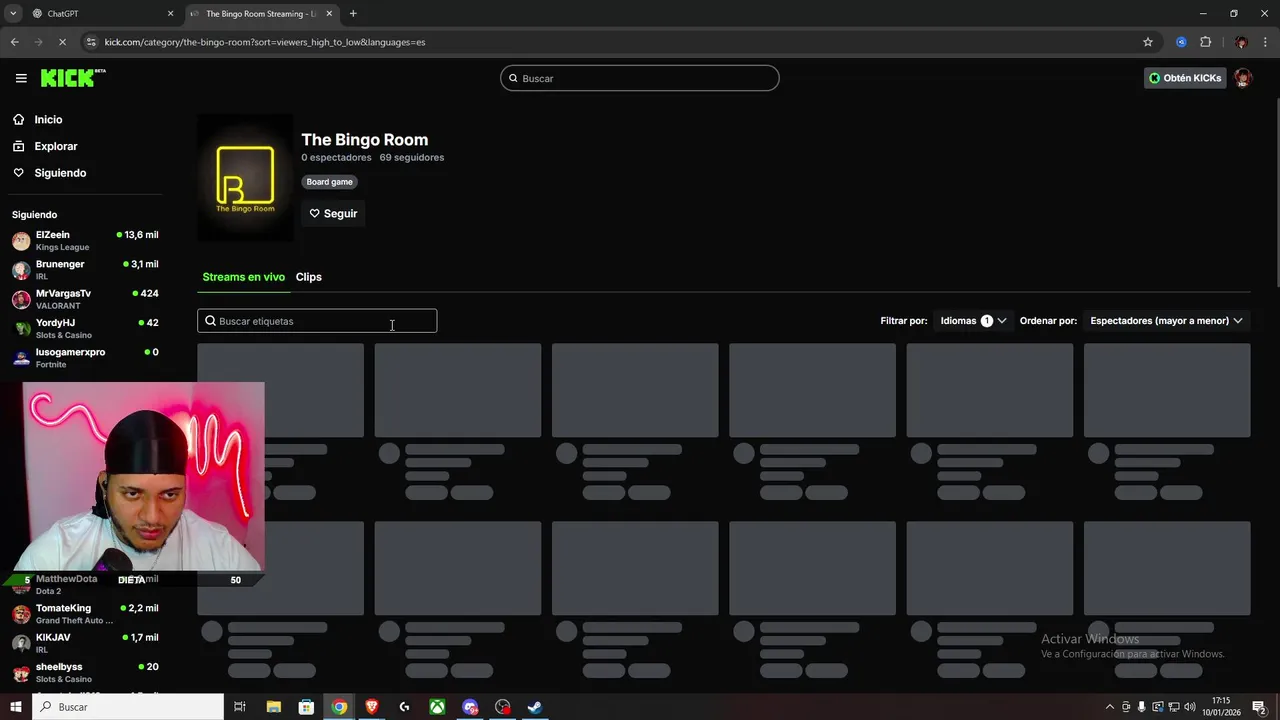The width and height of the screenshot is (1280, 720).
Task: Open the Extensions puzzle icon
Action: coord(1205,42)
